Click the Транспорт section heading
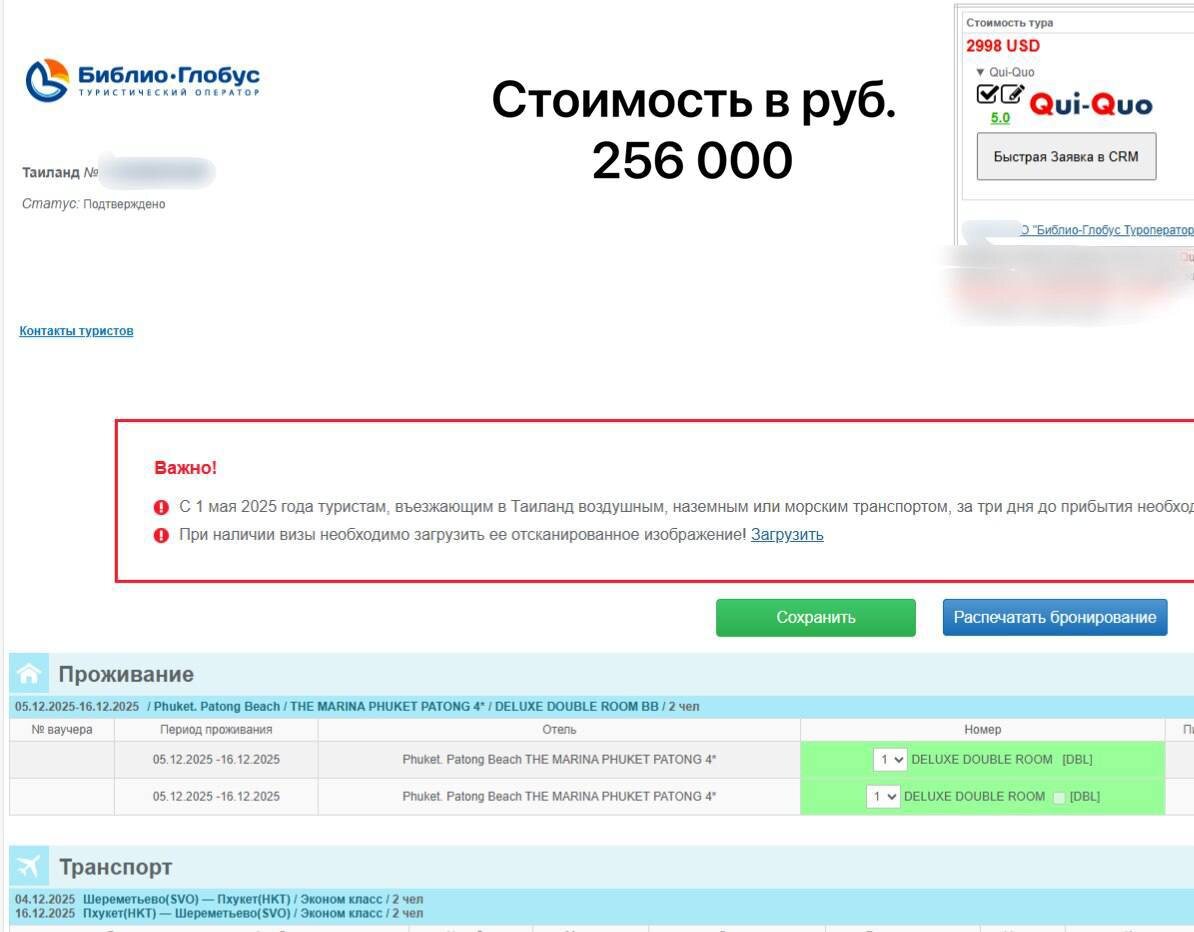Viewport: 1194px width, 932px height. [x=116, y=867]
